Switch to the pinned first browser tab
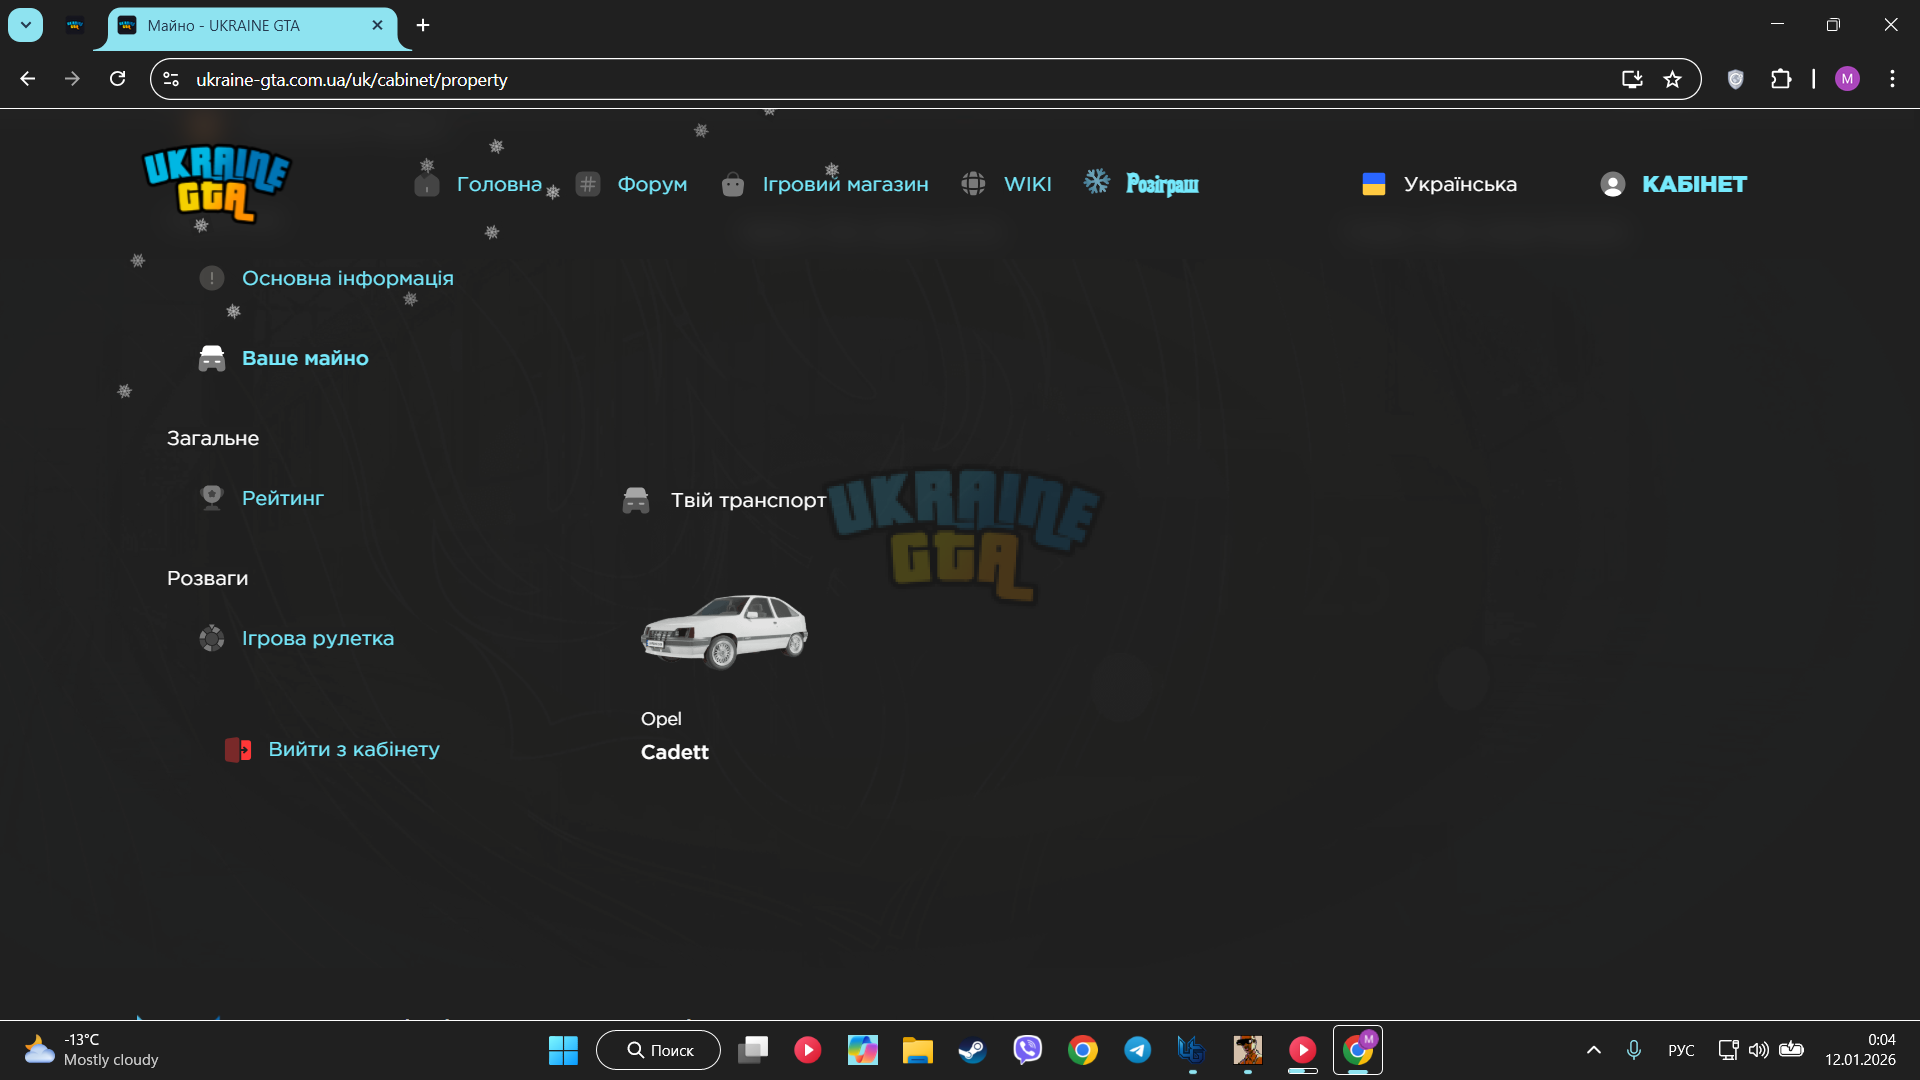1920x1080 pixels. coord(75,26)
